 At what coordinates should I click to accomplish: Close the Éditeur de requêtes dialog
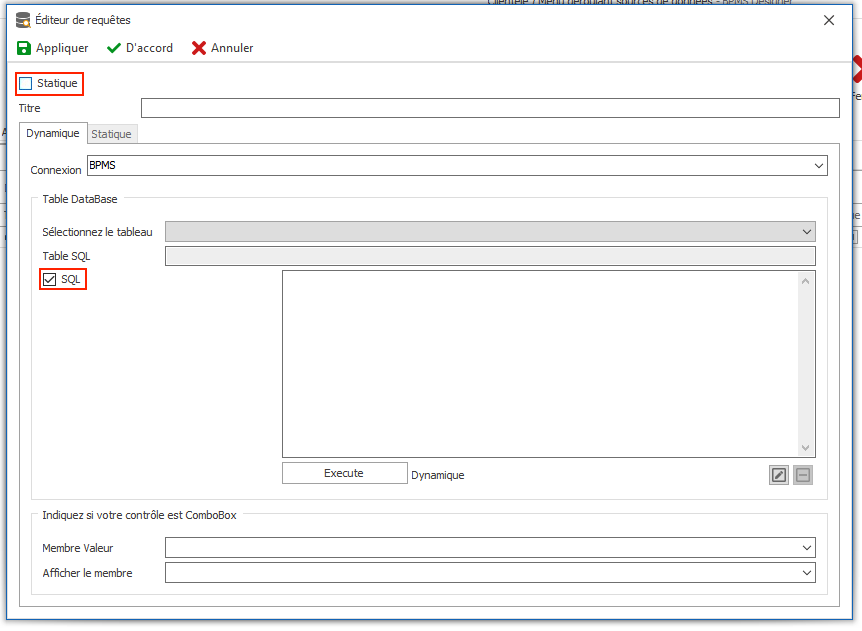pos(829,20)
